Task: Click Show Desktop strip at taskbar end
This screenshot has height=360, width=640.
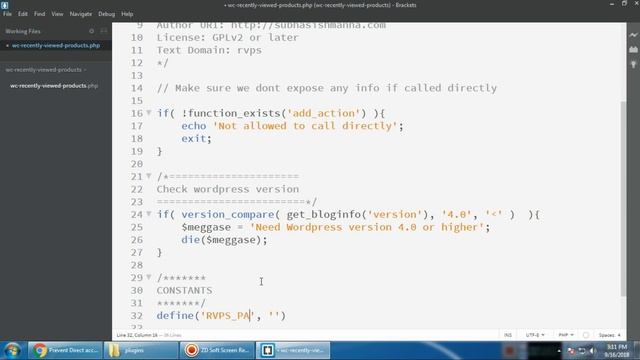Action: [x=637, y=351]
